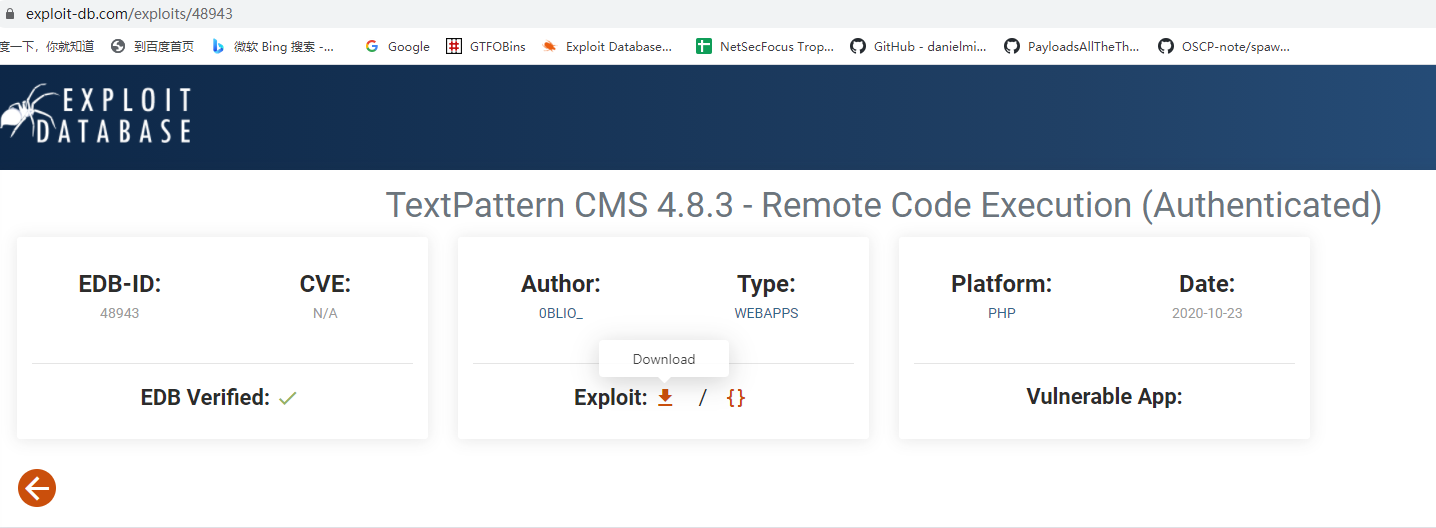Screen dimensions: 1436x528
Task: Select the date text 2020-10-23
Action: pos(1207,313)
